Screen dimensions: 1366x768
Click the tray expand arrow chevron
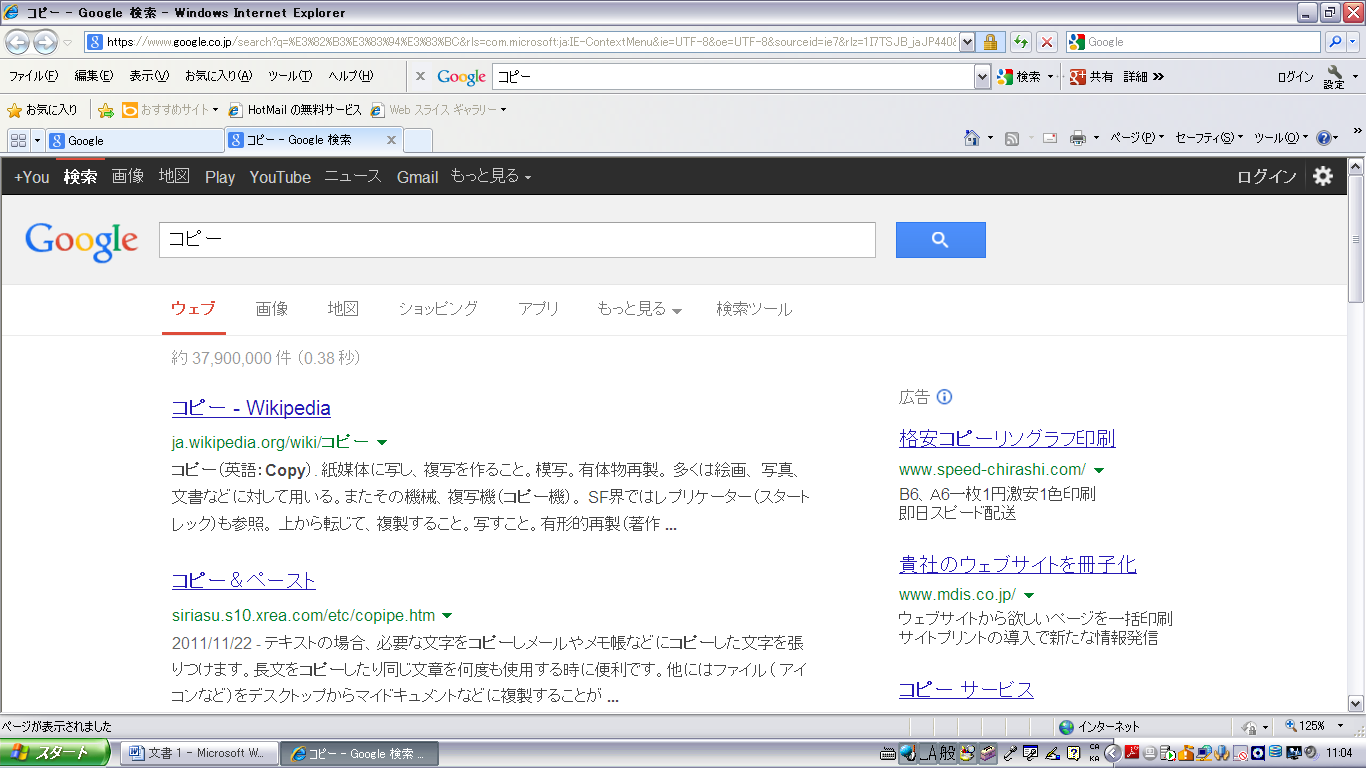pos(1112,753)
